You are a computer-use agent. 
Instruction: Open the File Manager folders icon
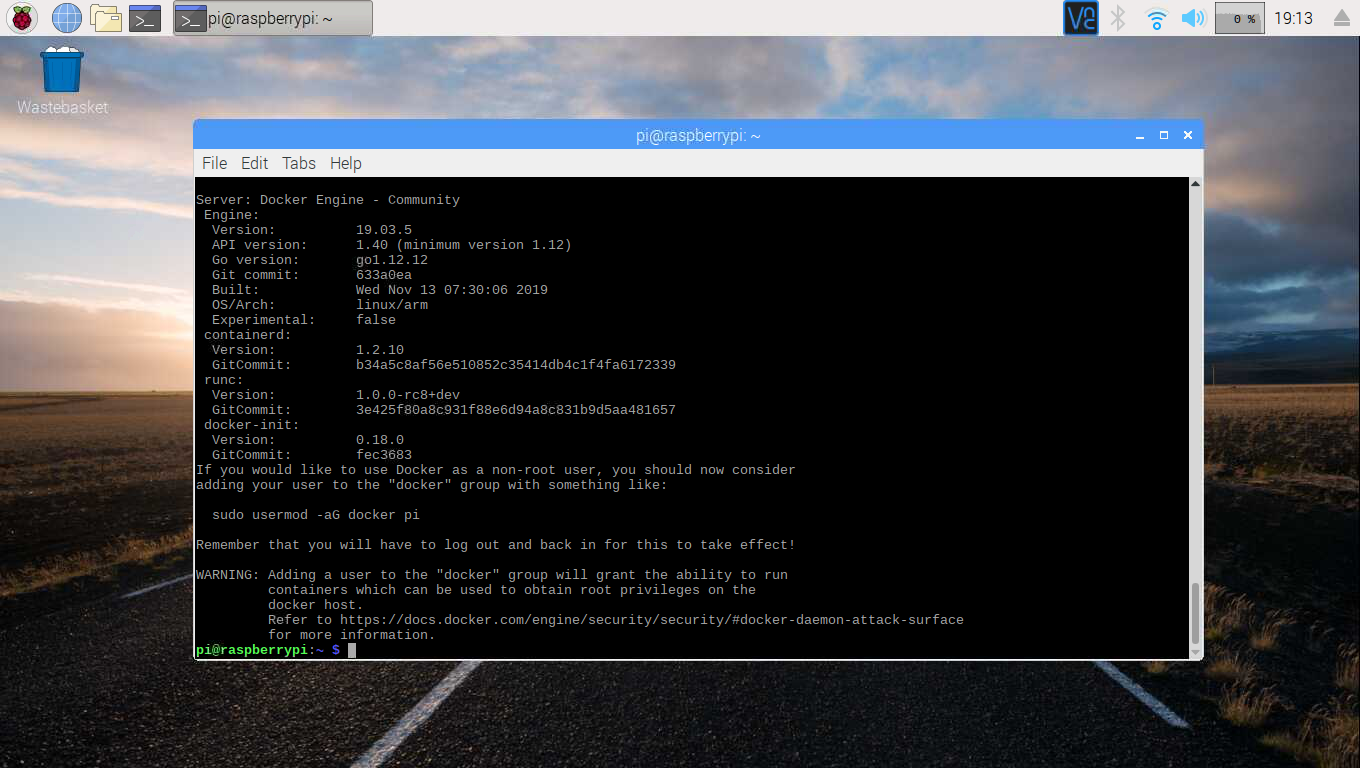[106, 18]
